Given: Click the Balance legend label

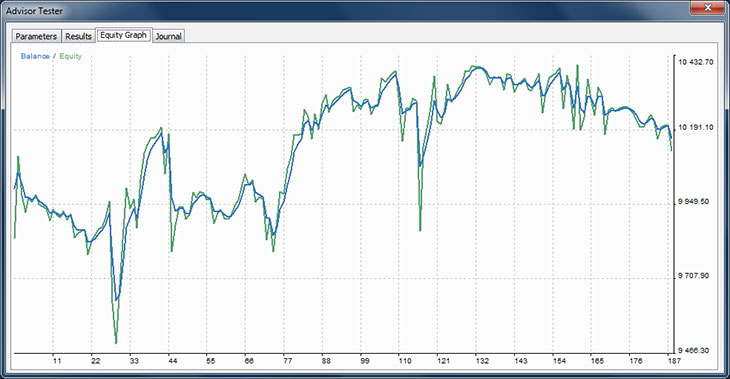Looking at the screenshot, I should (35, 56).
